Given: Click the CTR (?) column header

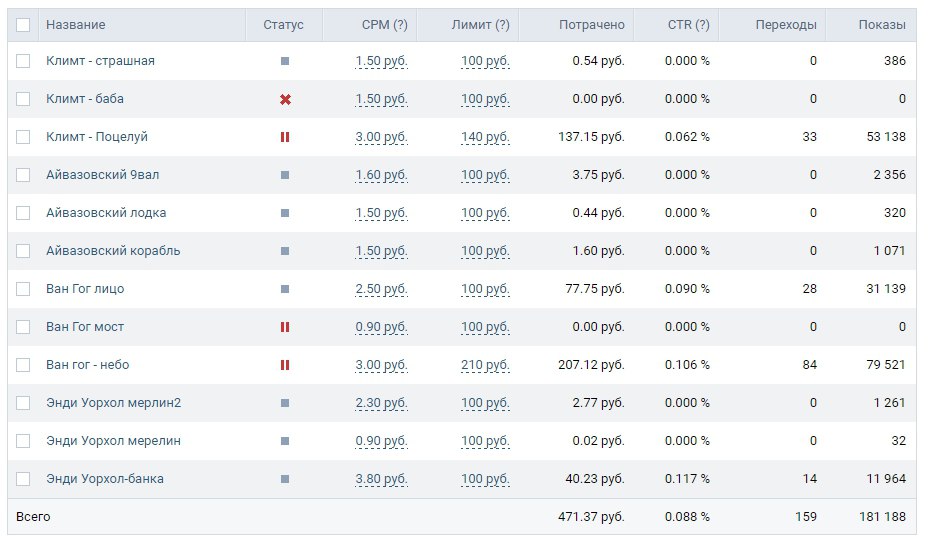Looking at the screenshot, I should tap(688, 25).
